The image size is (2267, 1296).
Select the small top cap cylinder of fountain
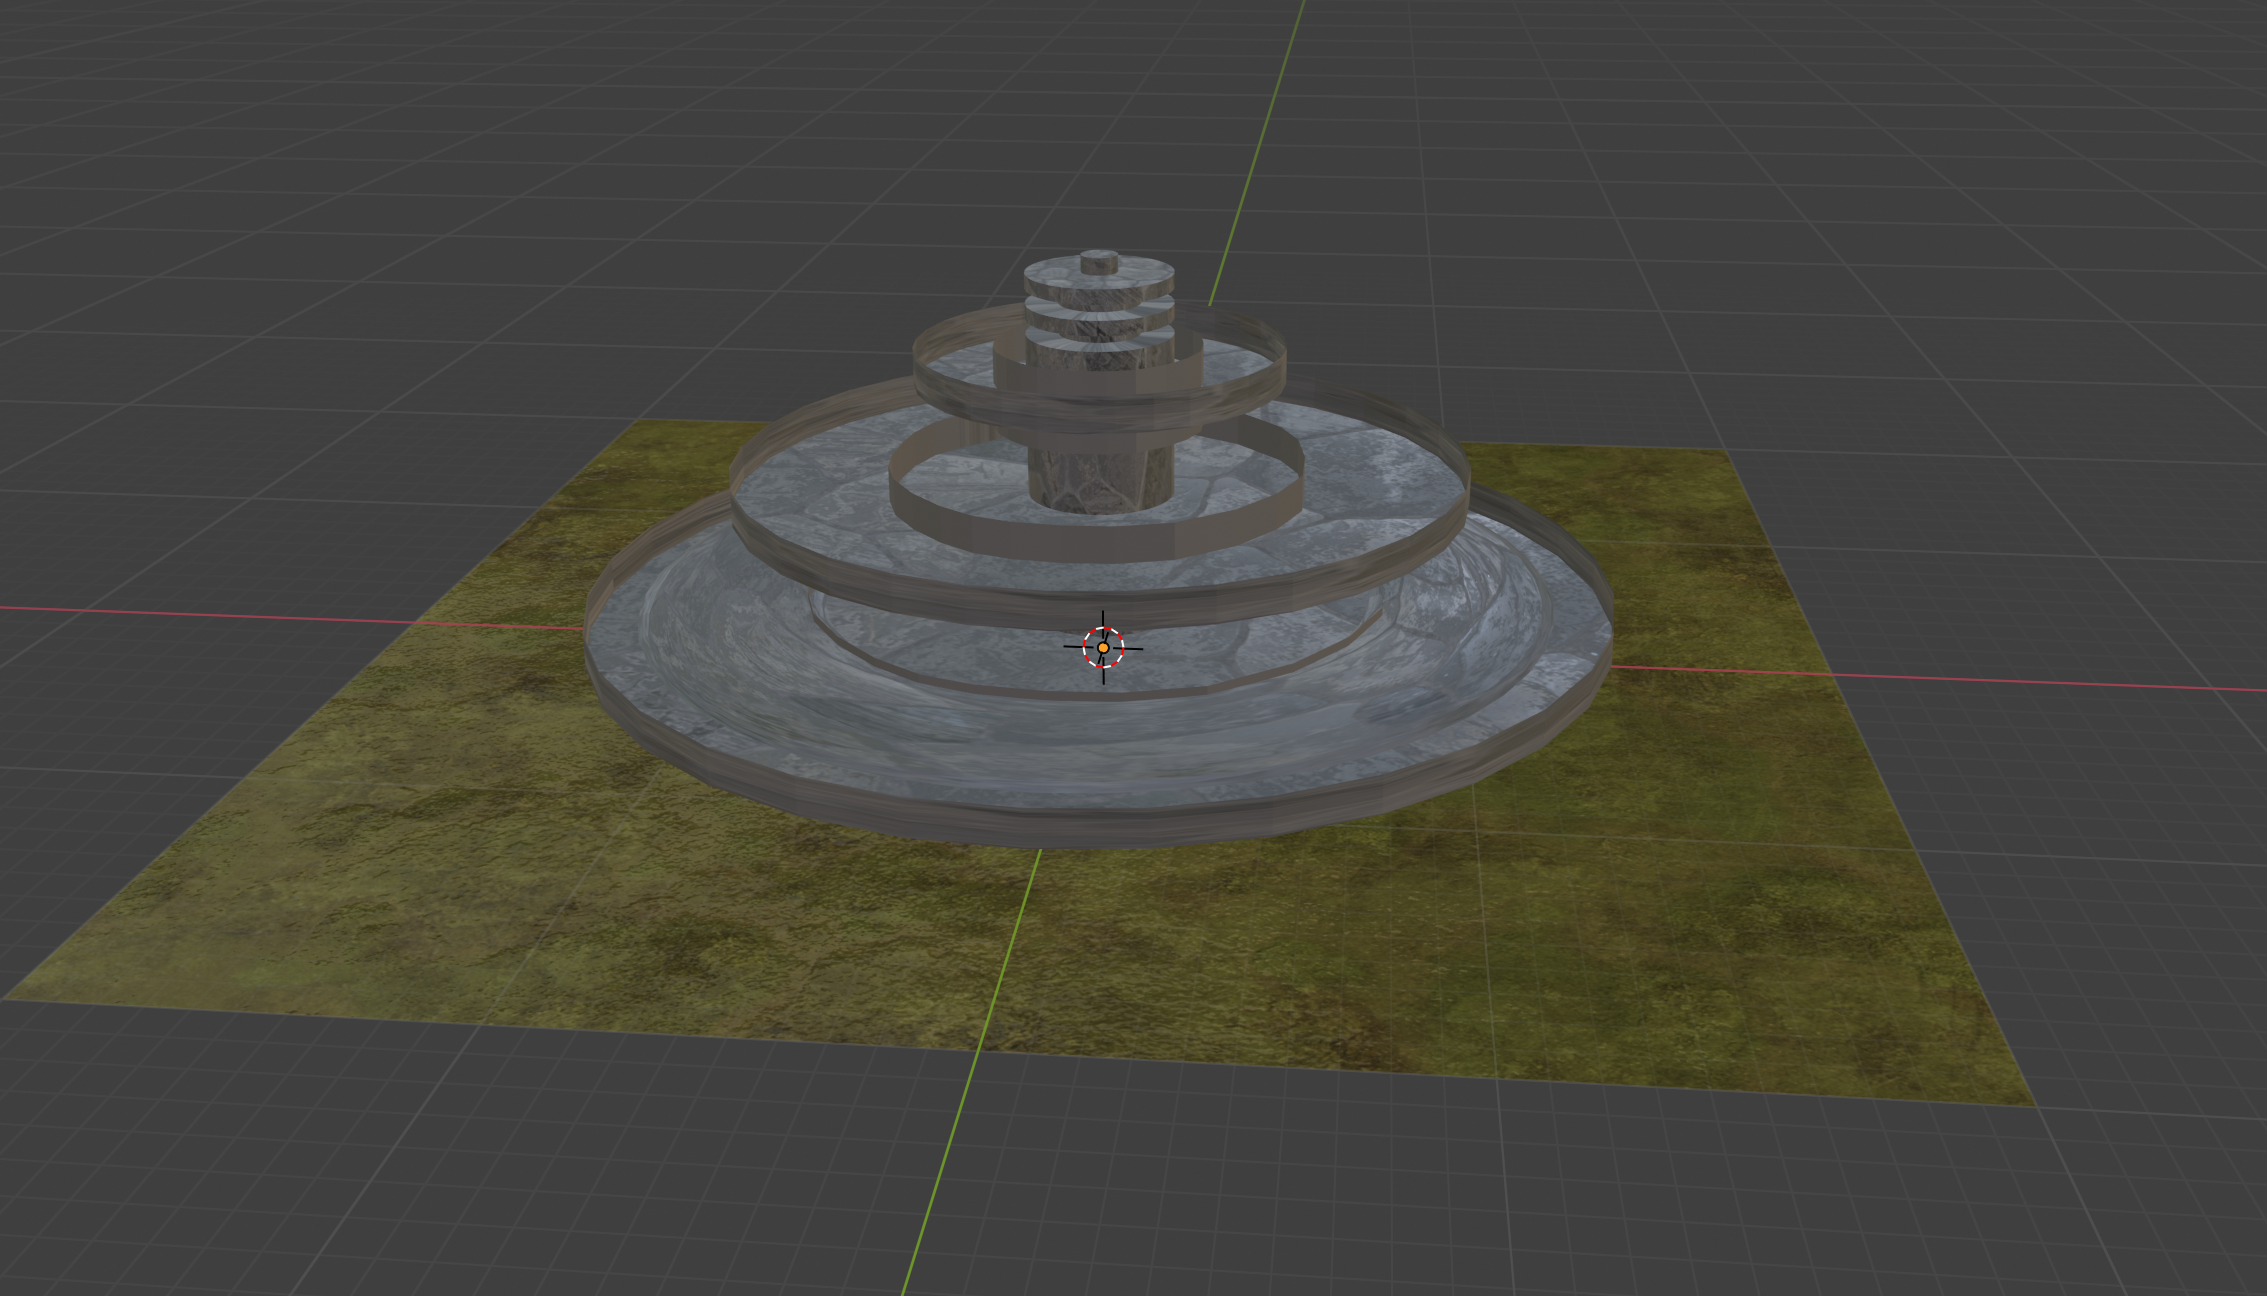1098,262
